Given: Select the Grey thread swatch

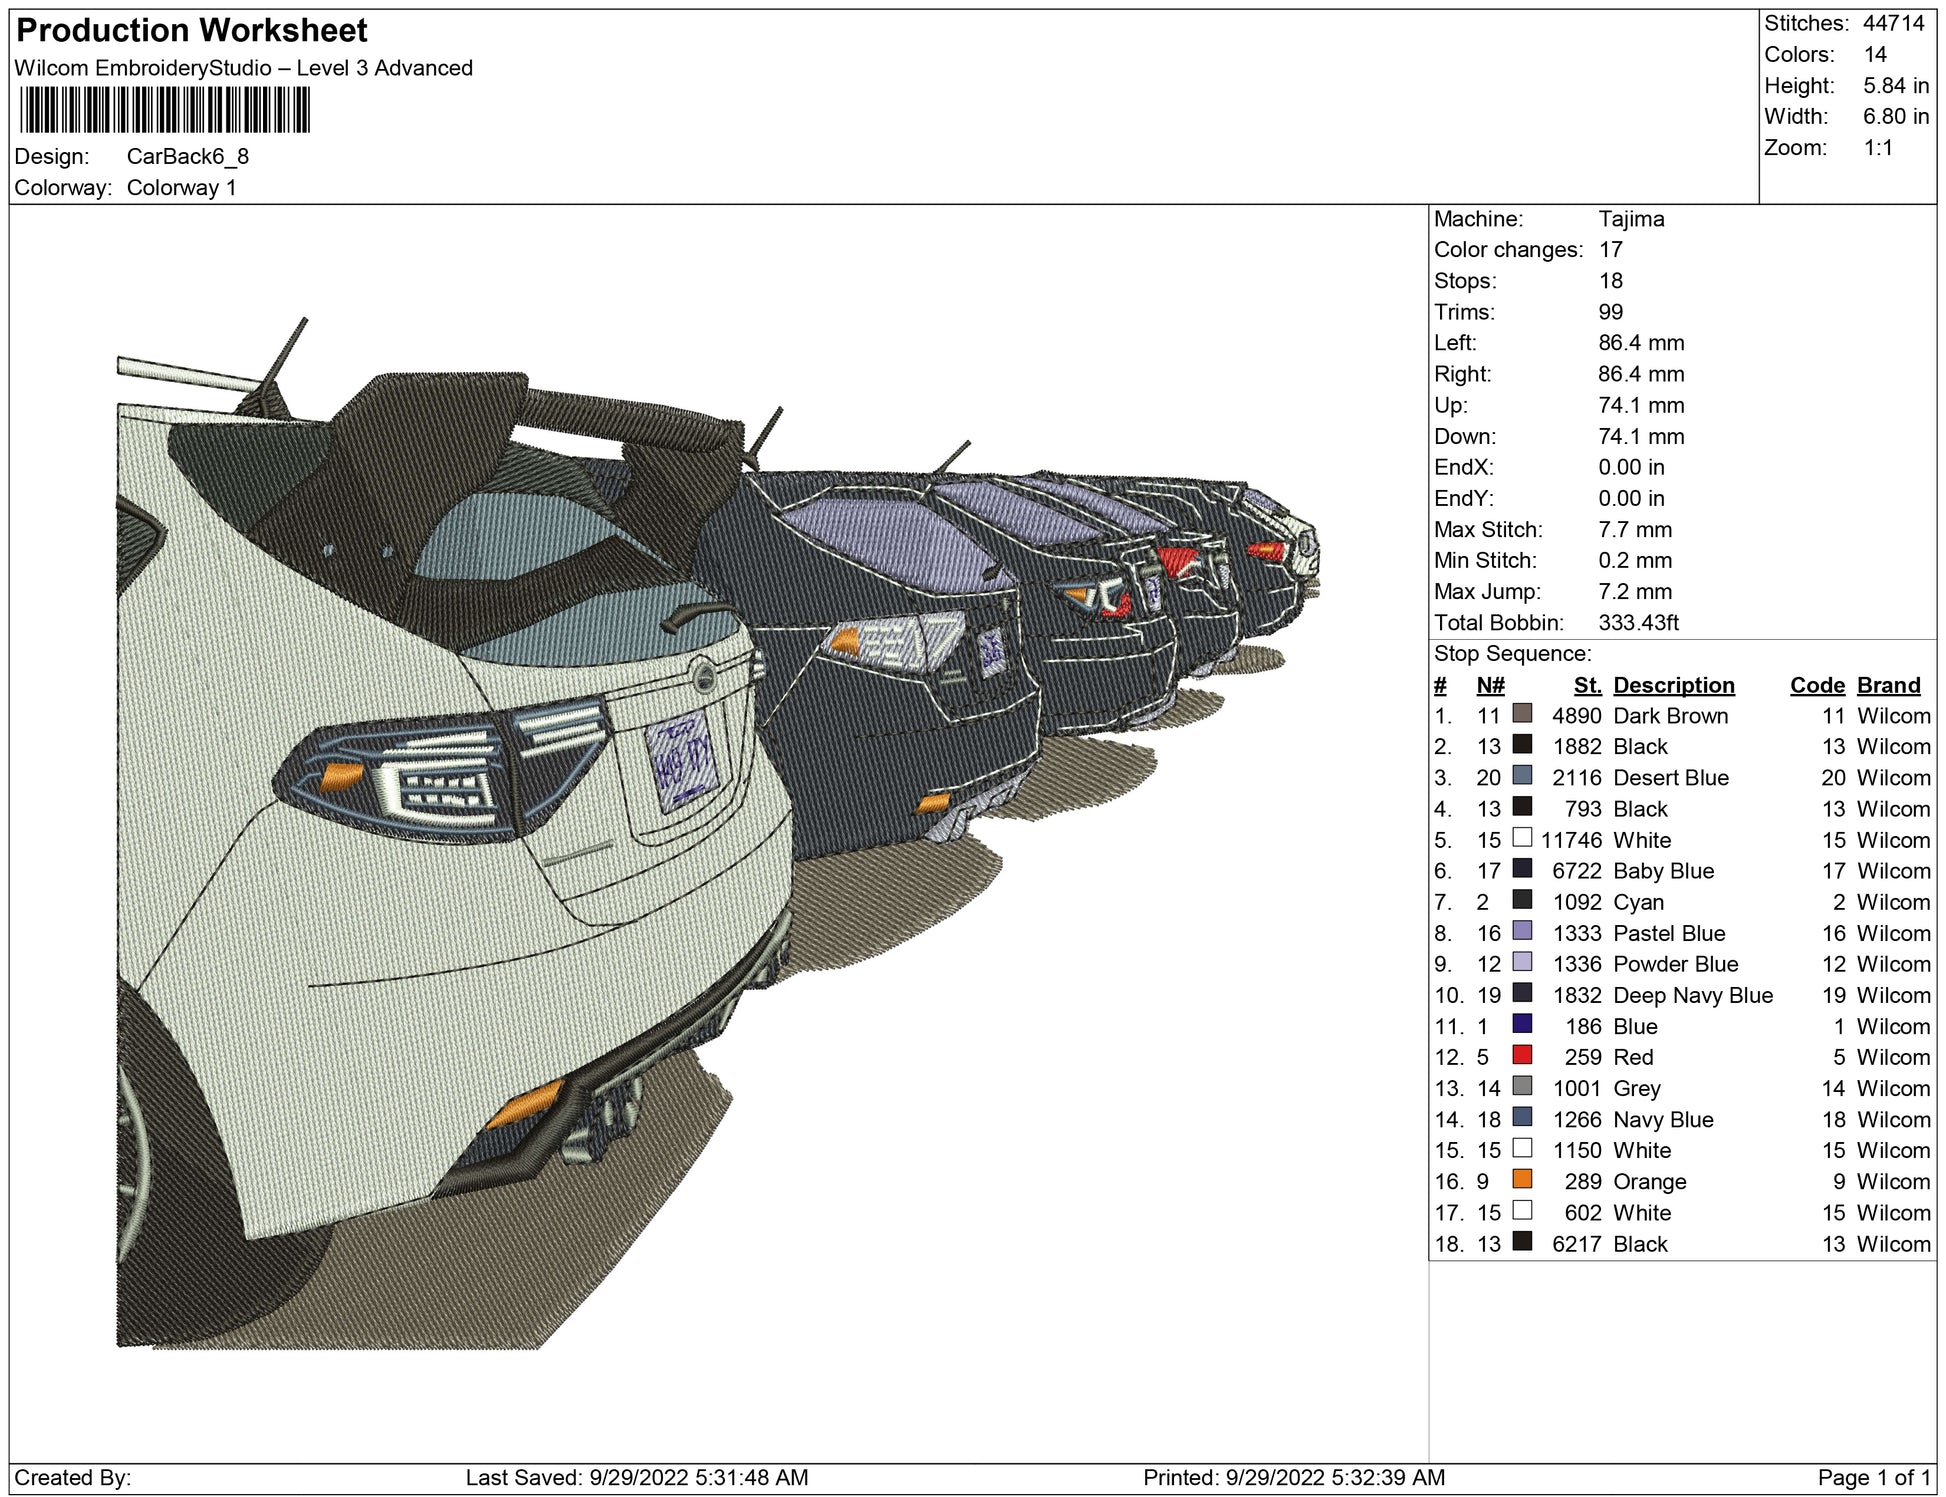Looking at the screenshot, I should [1522, 1086].
